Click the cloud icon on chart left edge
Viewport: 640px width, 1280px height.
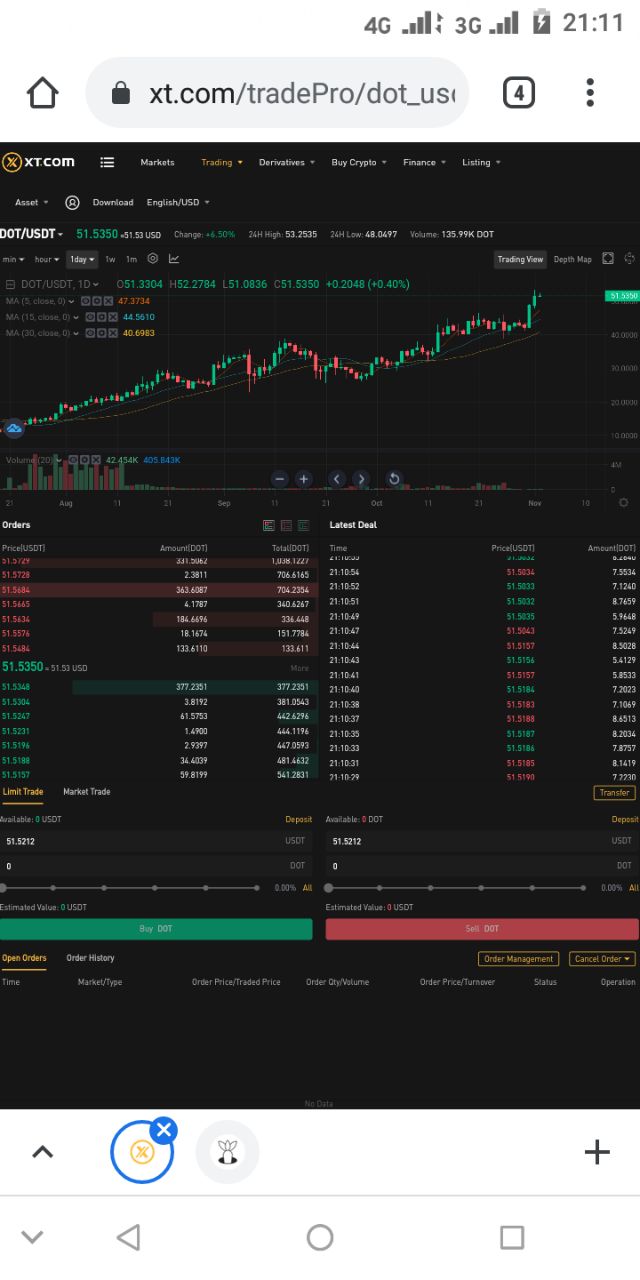pos(14,428)
